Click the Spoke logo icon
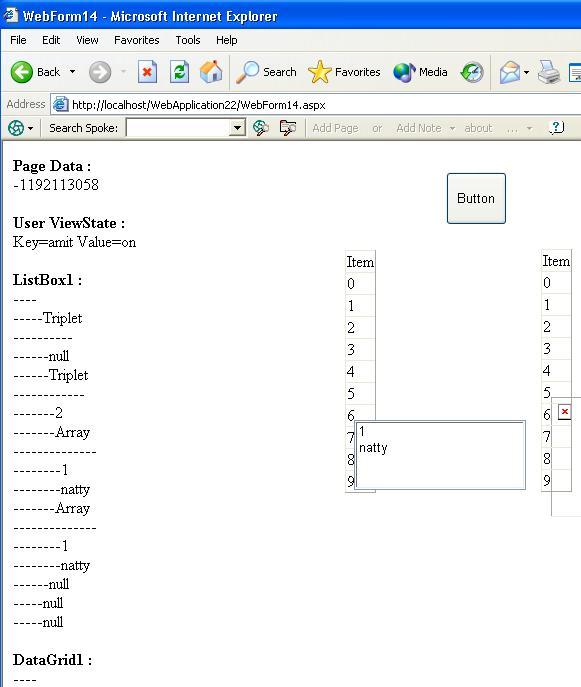 click(x=16, y=128)
